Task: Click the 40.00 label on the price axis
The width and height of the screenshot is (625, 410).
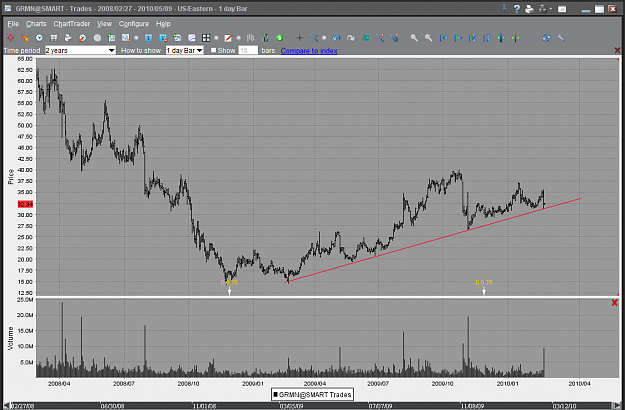Action: tap(26, 170)
